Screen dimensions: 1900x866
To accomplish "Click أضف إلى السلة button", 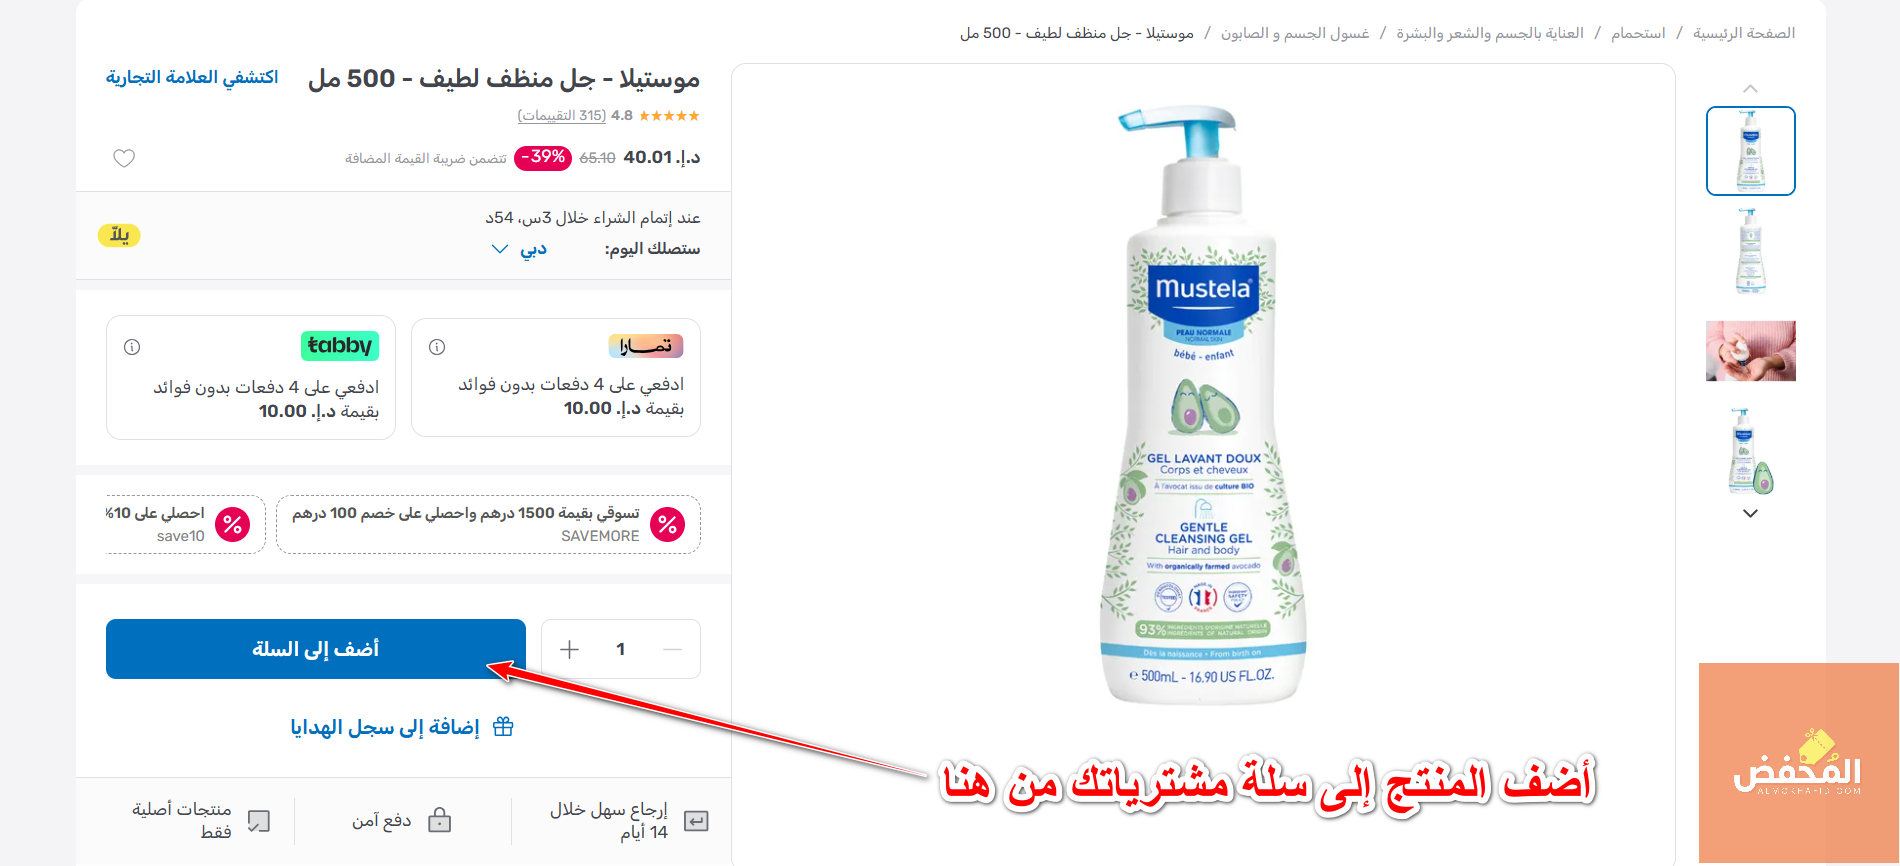I will pos(316,649).
